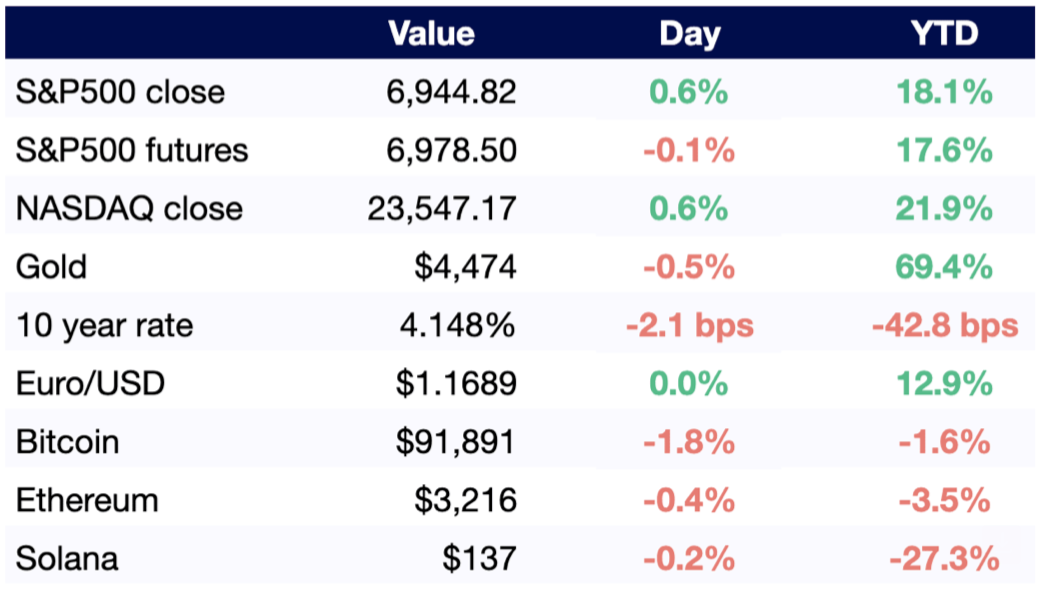Select the Bitcoin row label
The width and height of the screenshot is (1042, 591).
click(x=67, y=441)
